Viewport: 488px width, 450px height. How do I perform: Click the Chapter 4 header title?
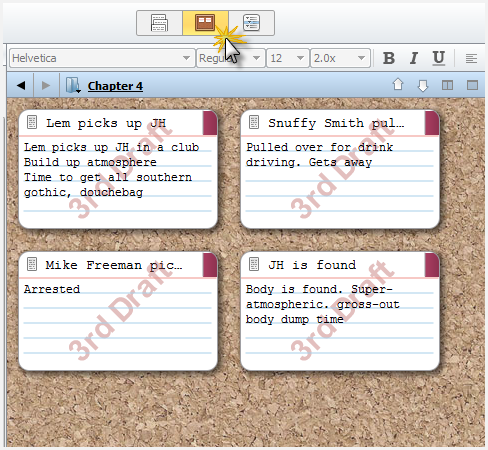click(115, 86)
